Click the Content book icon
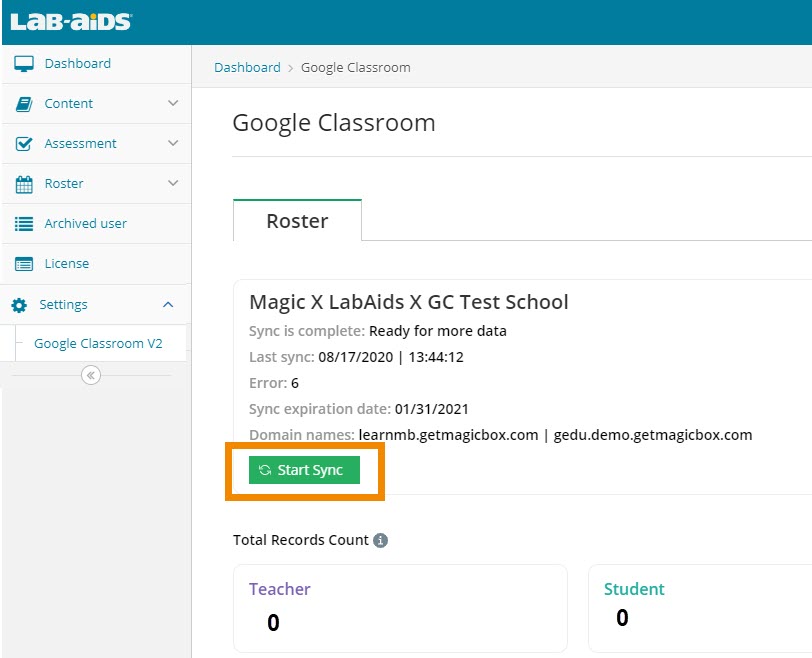 (25, 104)
